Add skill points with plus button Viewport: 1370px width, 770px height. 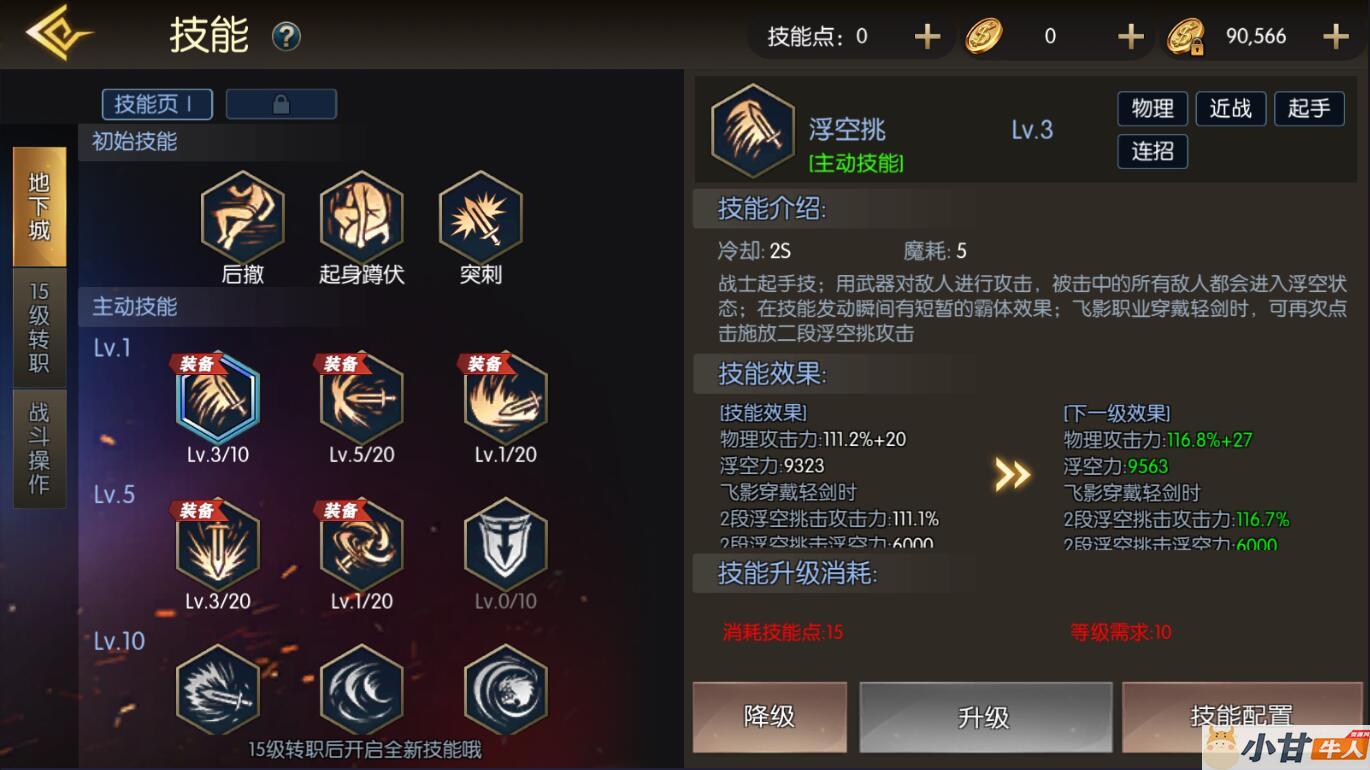coord(927,37)
